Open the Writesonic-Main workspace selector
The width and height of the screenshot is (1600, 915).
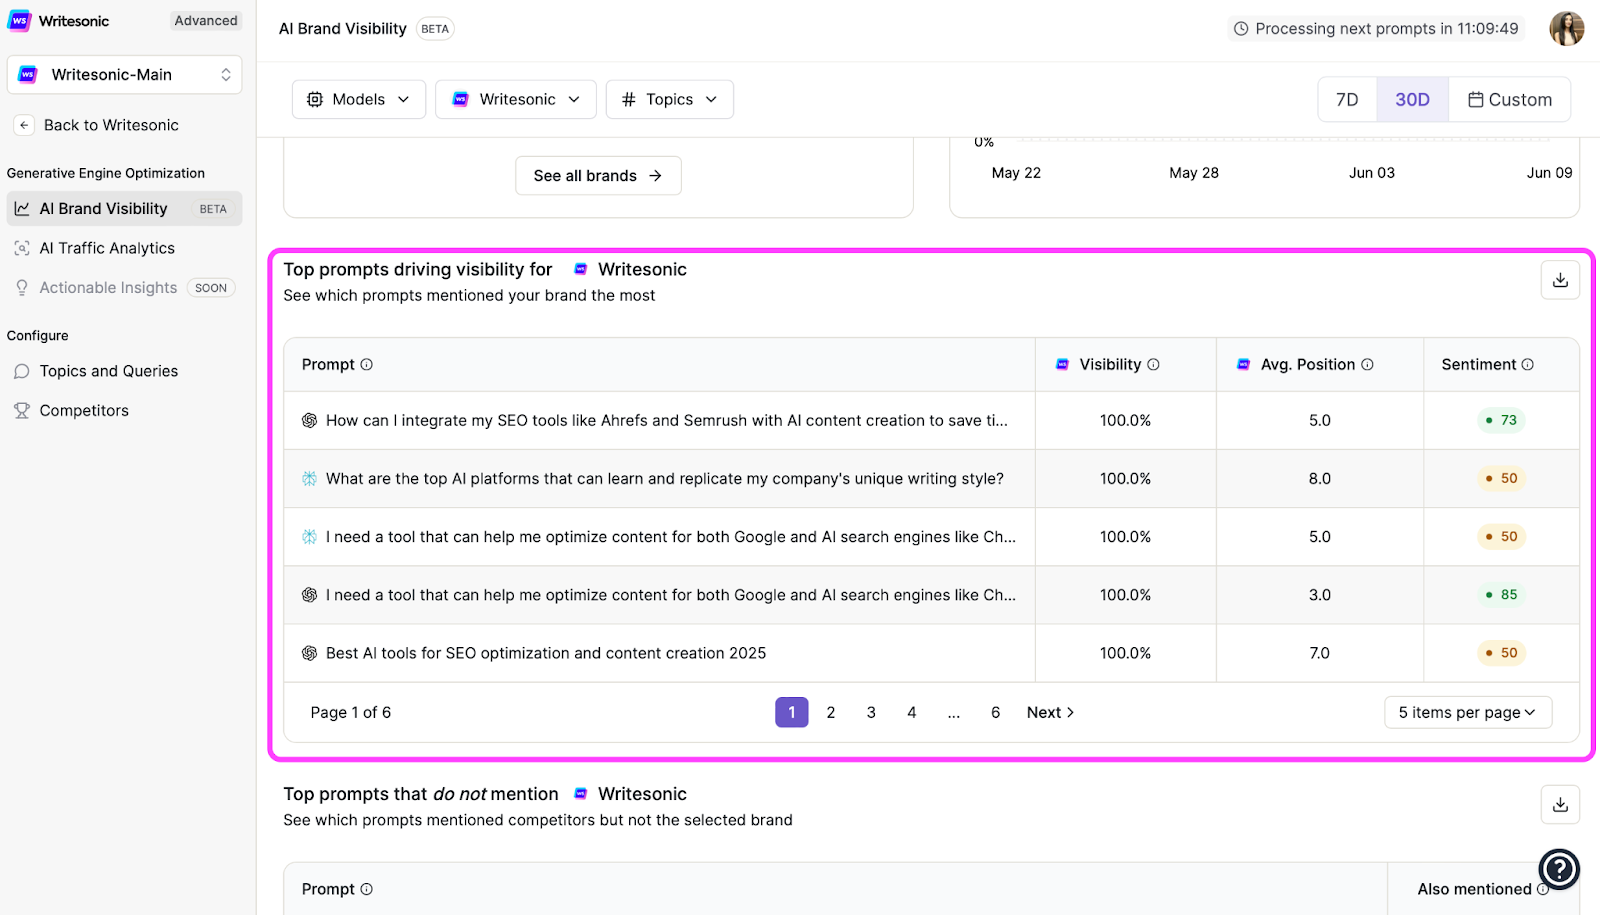point(125,75)
